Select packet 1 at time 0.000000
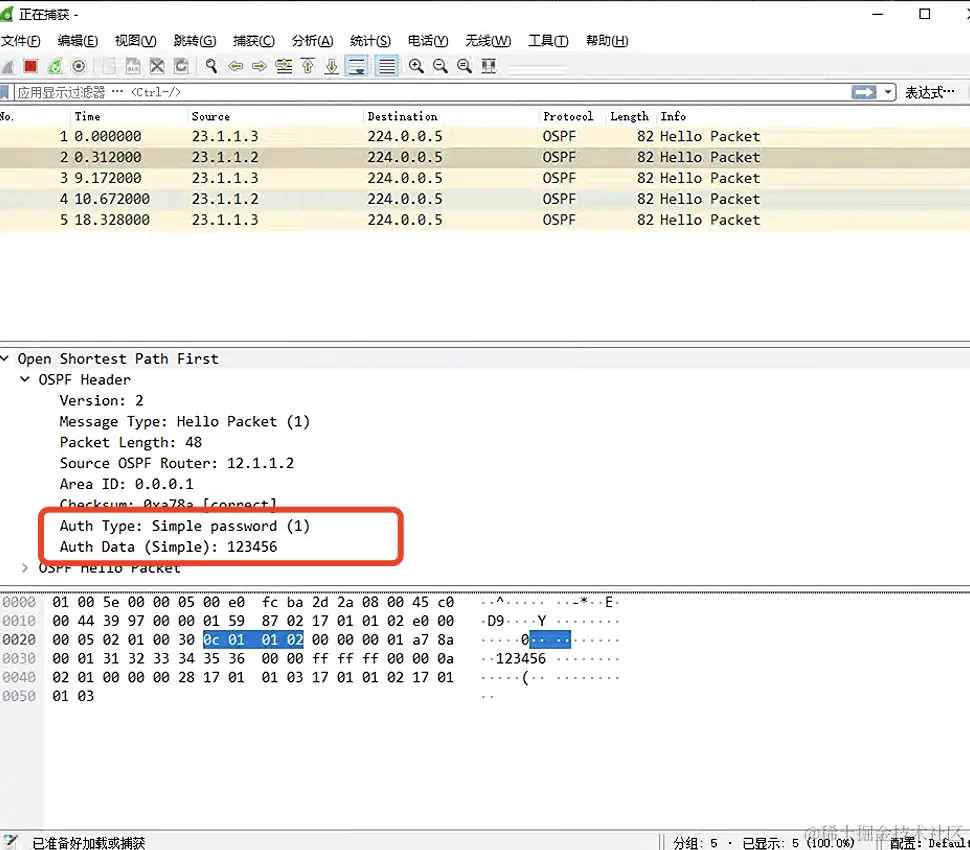Viewport: 970px width, 850px height. [485, 136]
